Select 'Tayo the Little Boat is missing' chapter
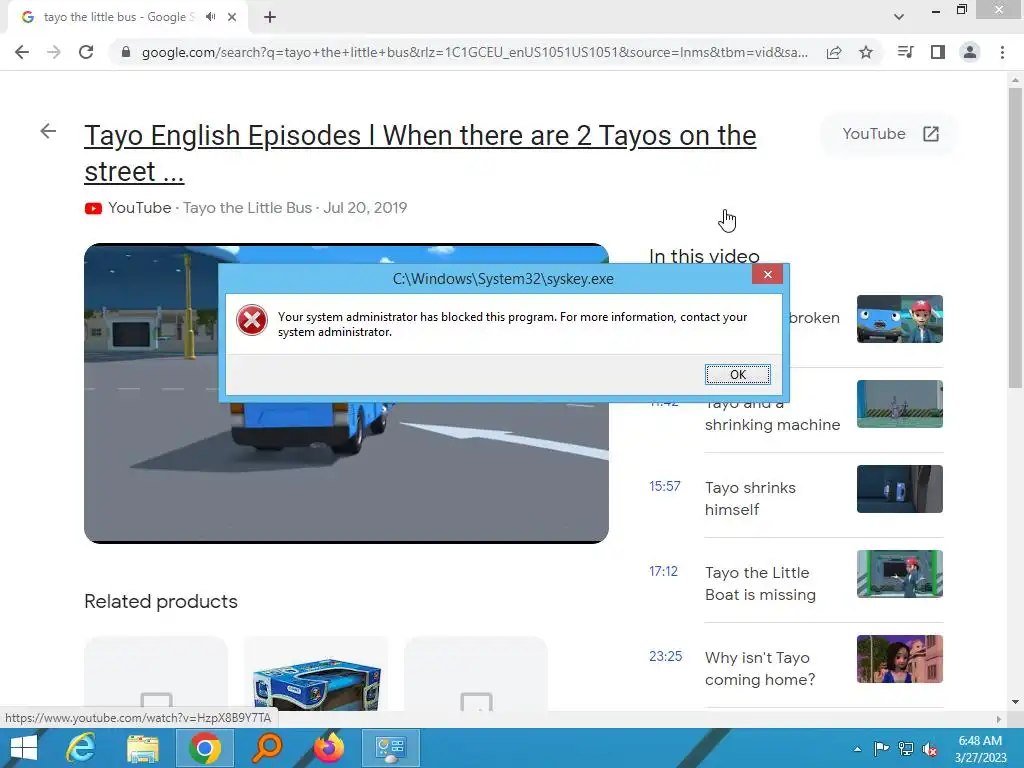The height and width of the screenshot is (768, 1024). [x=760, y=583]
